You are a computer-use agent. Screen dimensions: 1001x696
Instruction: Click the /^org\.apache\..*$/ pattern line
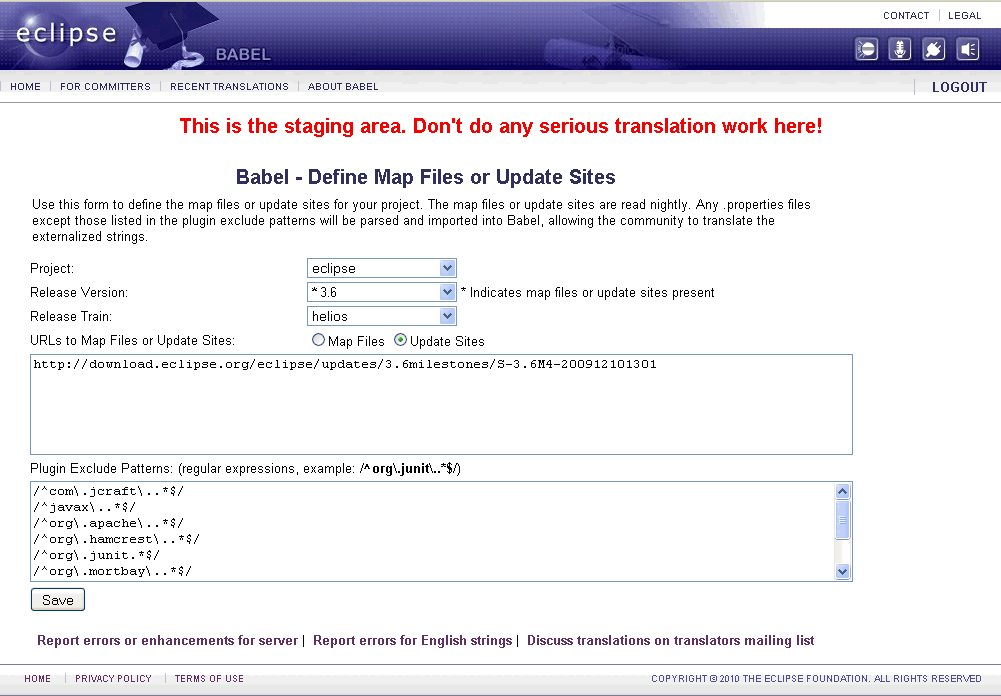pos(109,523)
